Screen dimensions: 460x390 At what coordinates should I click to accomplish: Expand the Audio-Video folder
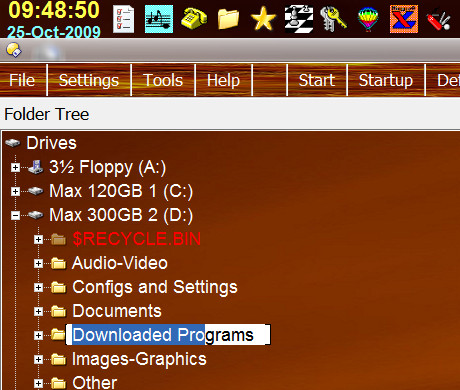[x=38, y=263]
